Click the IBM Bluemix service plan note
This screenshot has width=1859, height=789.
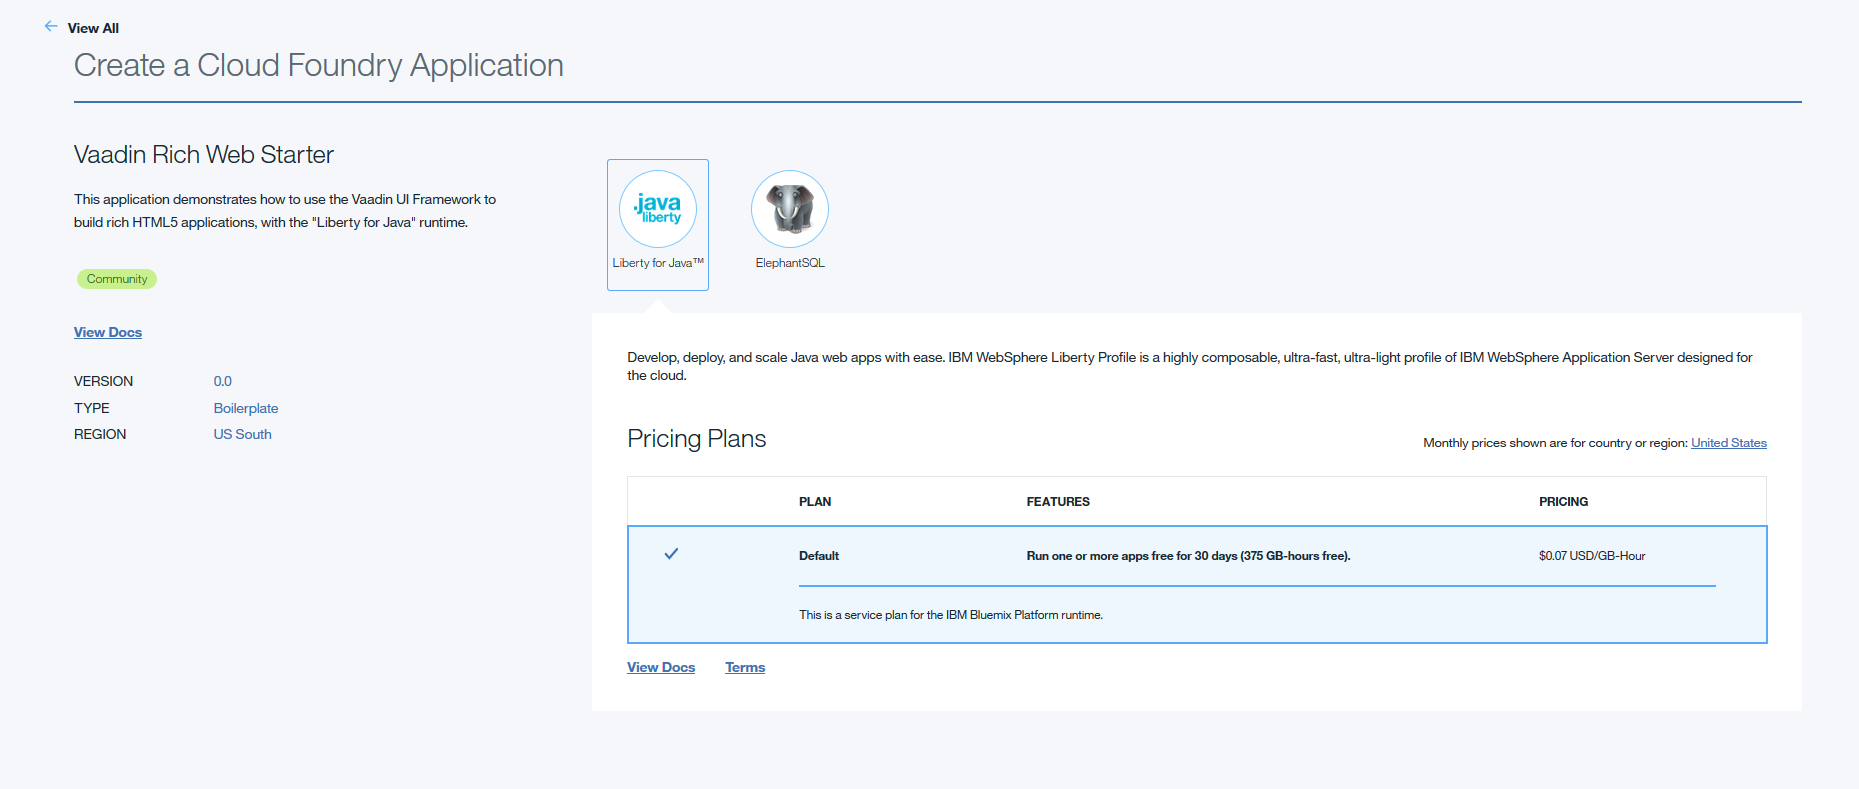tap(951, 615)
